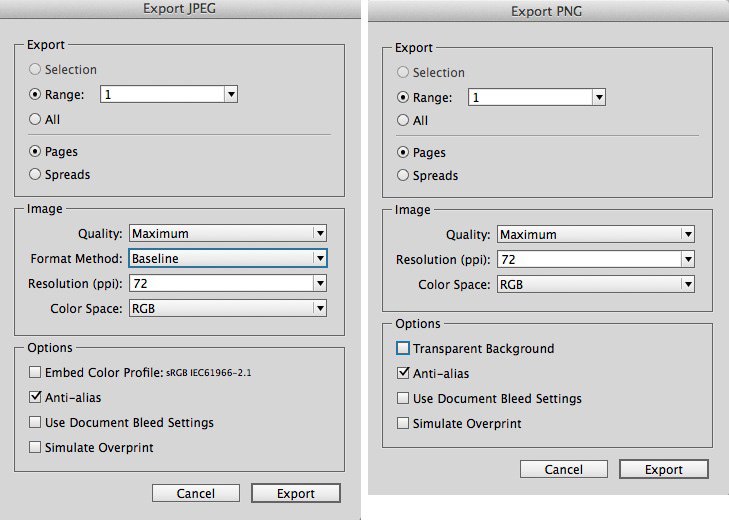Open Resolution (ppi) dropdown in Export PNG

pyautogui.click(x=689, y=259)
